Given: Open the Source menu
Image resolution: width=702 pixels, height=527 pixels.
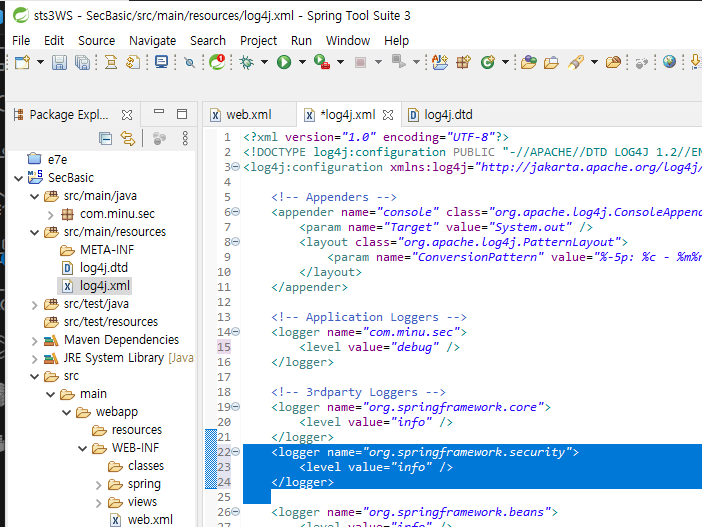Looking at the screenshot, I should tap(97, 41).
